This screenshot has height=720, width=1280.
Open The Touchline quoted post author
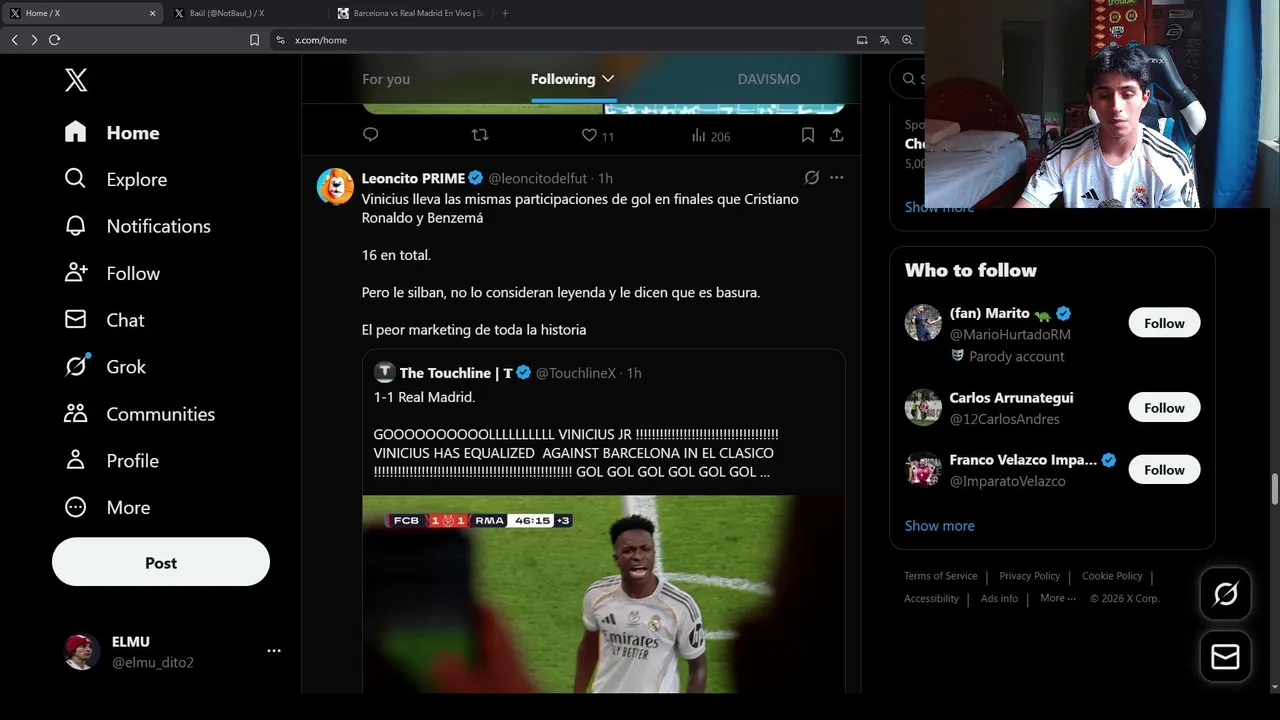click(456, 373)
